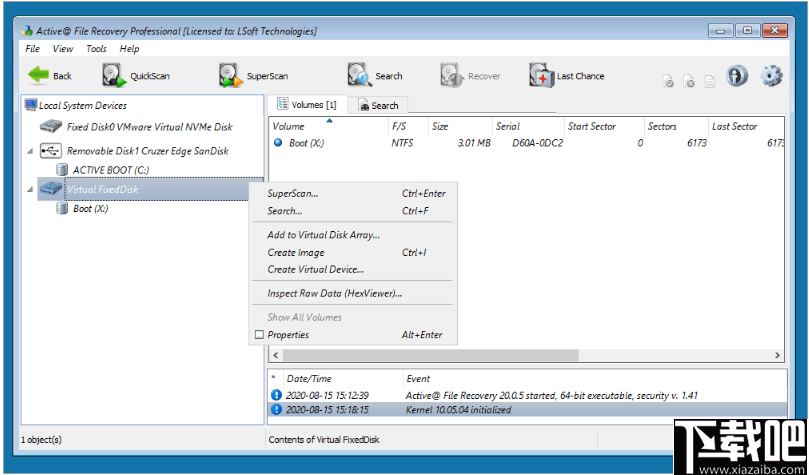Screen dimensions: 809x475
Task: Select Removable Disk1 Cruzer Edge SanDisk
Action: pos(148,151)
